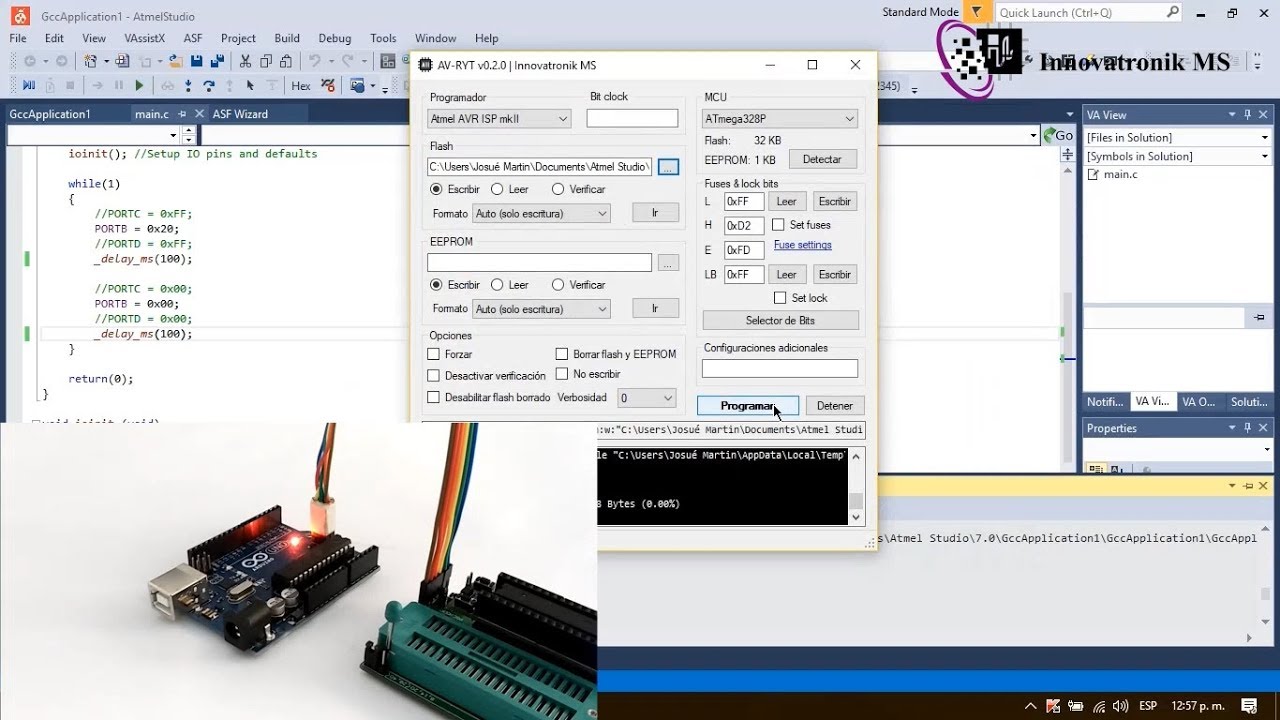The height and width of the screenshot is (720, 1280).
Task: Click the Open File folder icon
Action: (175, 61)
